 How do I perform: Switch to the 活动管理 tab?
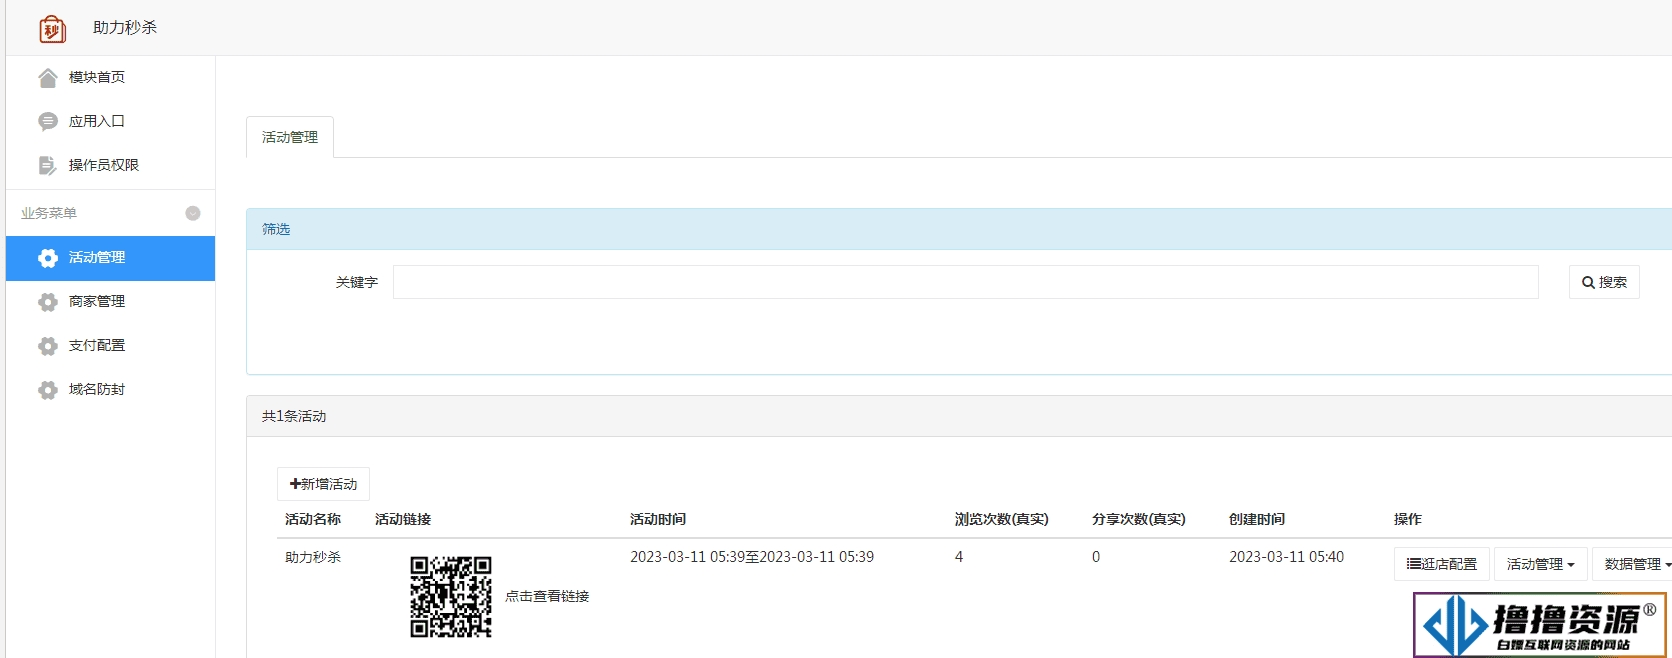(x=290, y=137)
